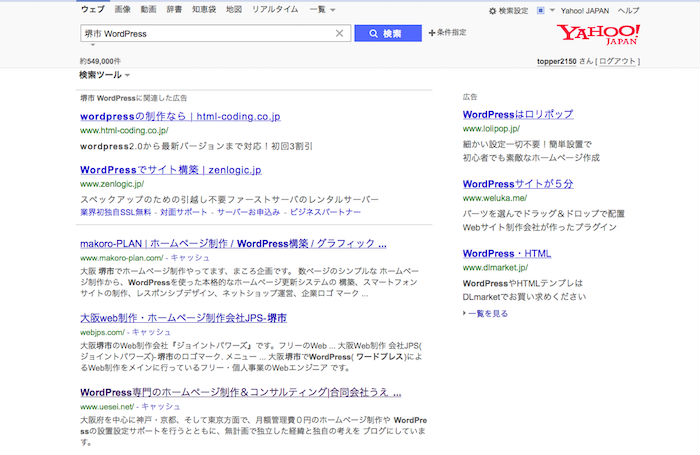Switch to 知恵袋 tab

tap(204, 9)
